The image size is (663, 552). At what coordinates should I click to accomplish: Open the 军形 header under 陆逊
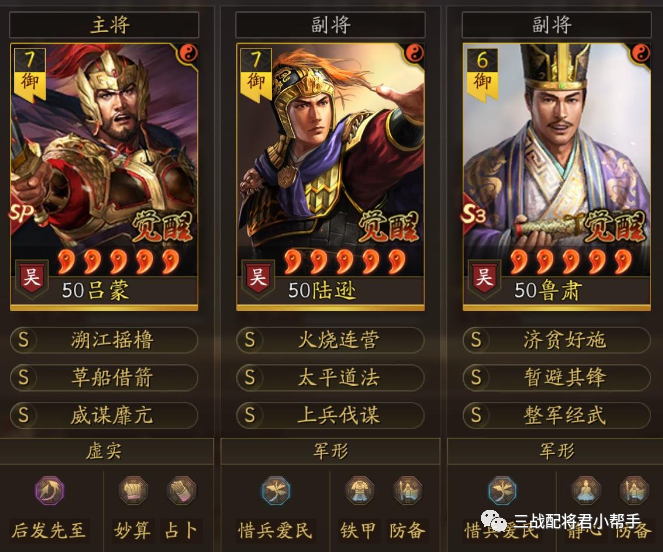pyautogui.click(x=330, y=451)
